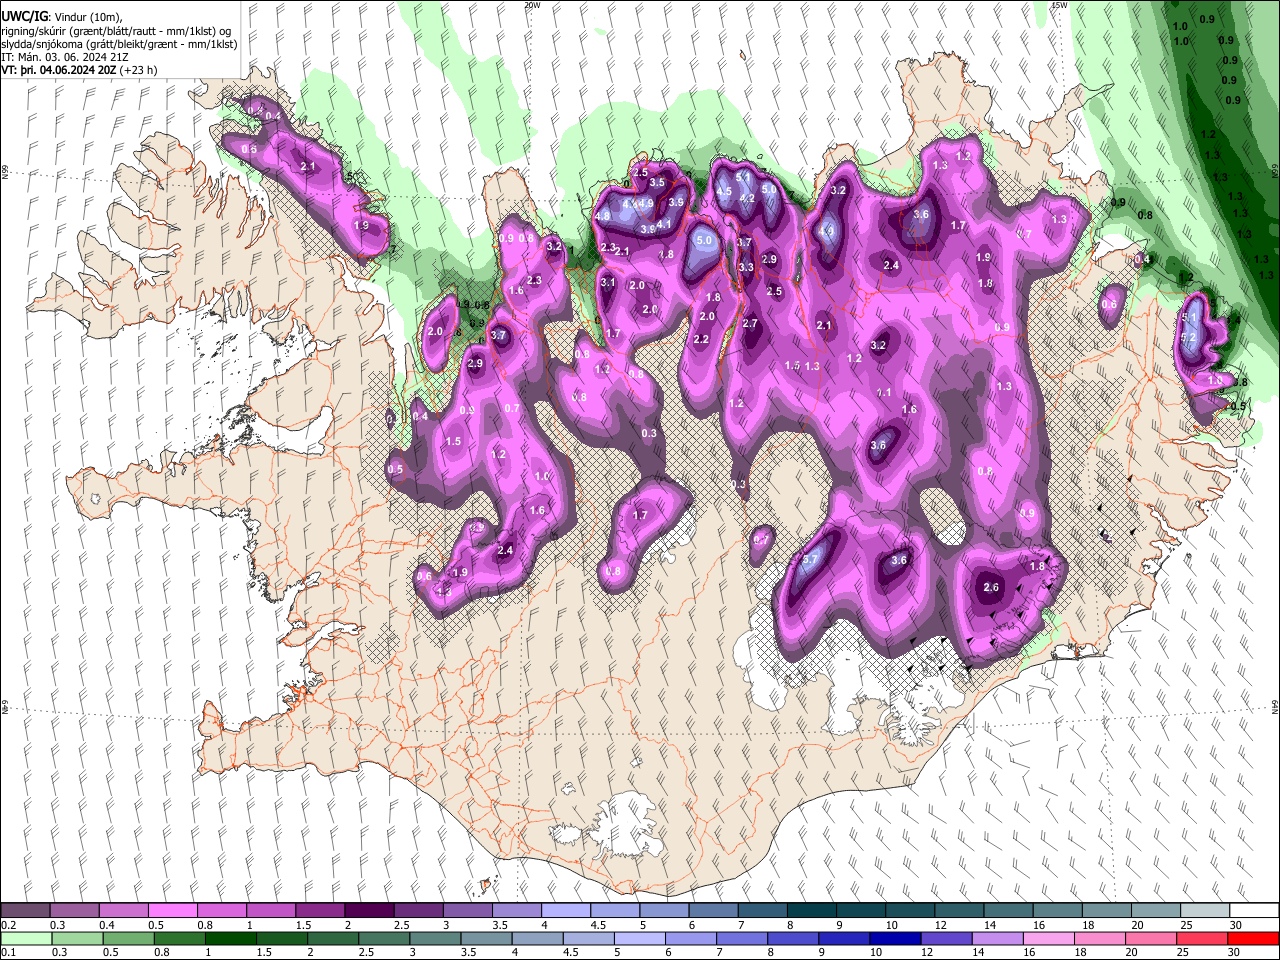1280x960 pixels.
Task: Click the '4.1' precipitation value on the map
Action: tap(663, 224)
